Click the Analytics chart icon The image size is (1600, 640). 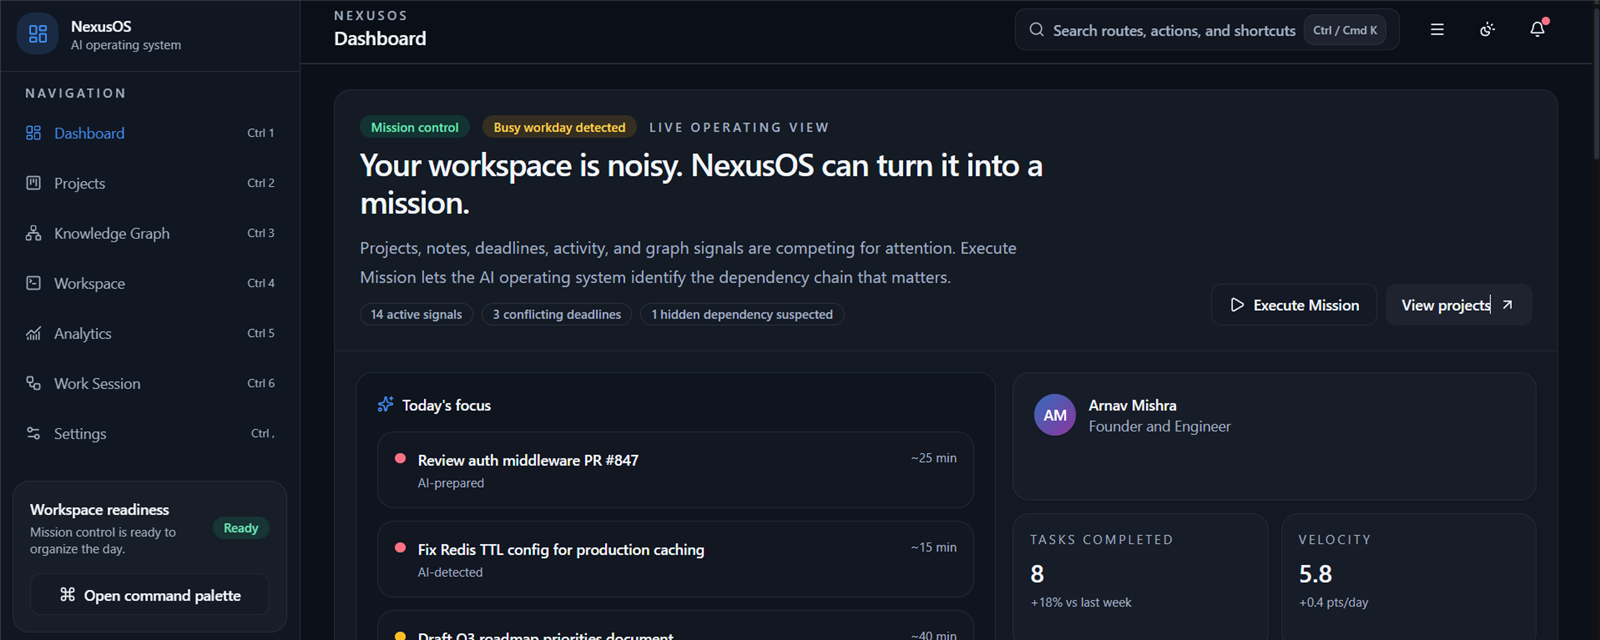click(x=33, y=333)
